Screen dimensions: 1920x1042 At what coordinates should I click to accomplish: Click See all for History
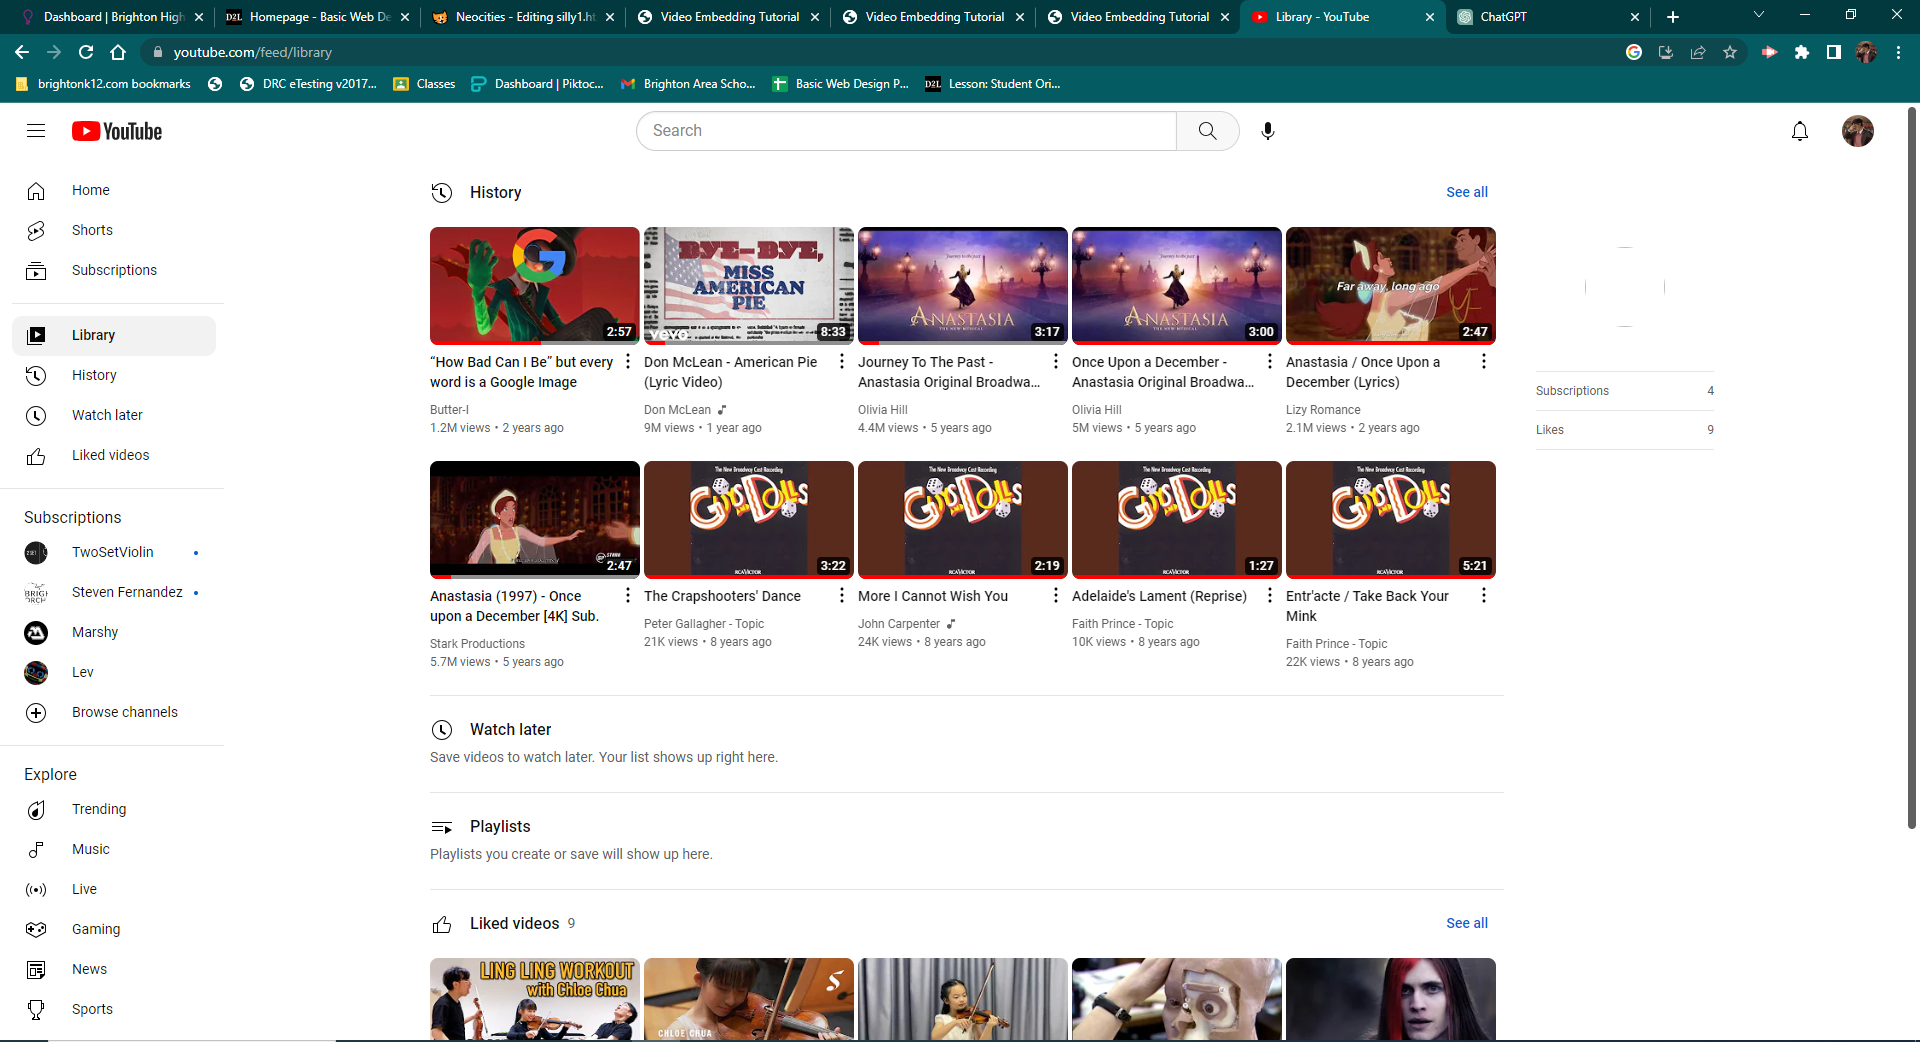(1466, 192)
